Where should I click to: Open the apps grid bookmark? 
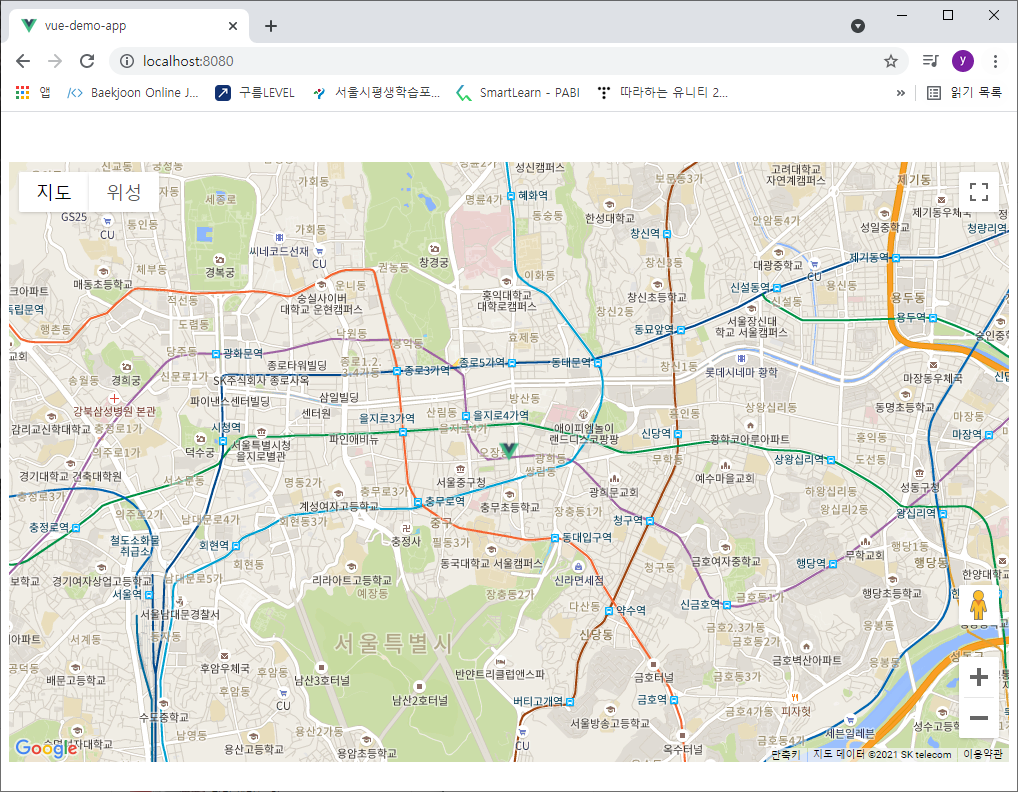[32, 93]
